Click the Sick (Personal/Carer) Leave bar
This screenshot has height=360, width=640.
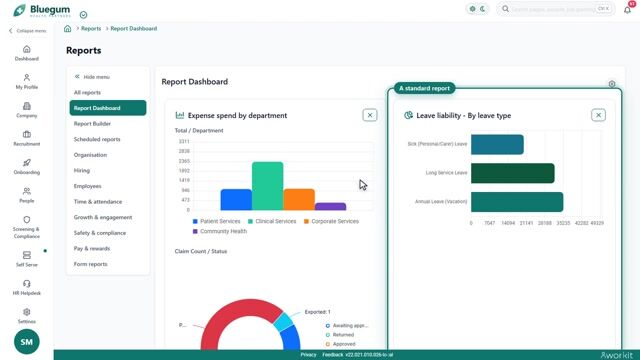(497, 144)
